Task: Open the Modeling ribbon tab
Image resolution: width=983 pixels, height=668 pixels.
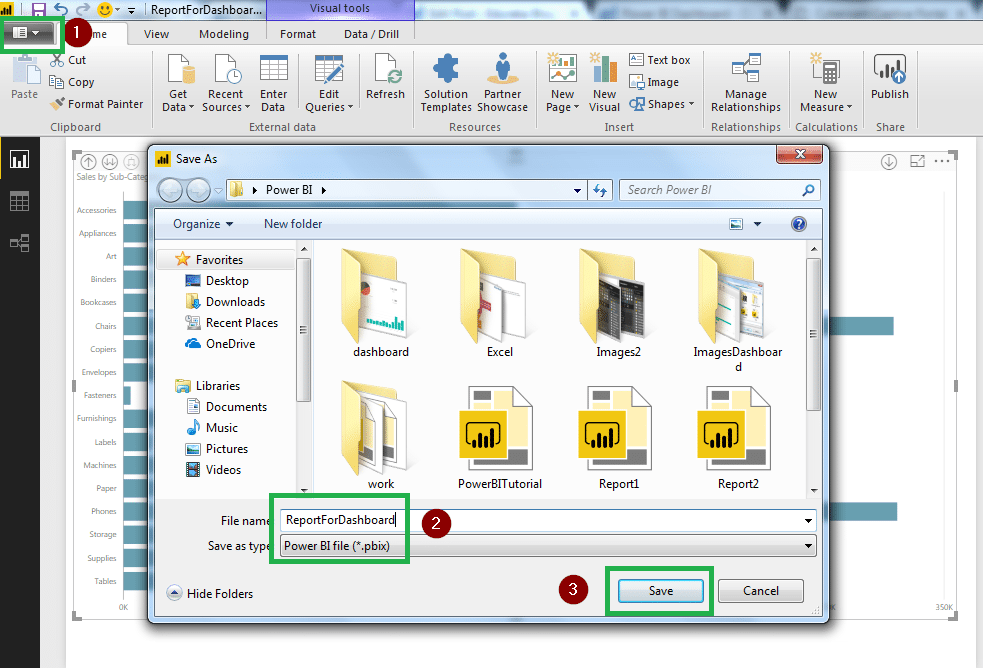Action: (x=224, y=34)
